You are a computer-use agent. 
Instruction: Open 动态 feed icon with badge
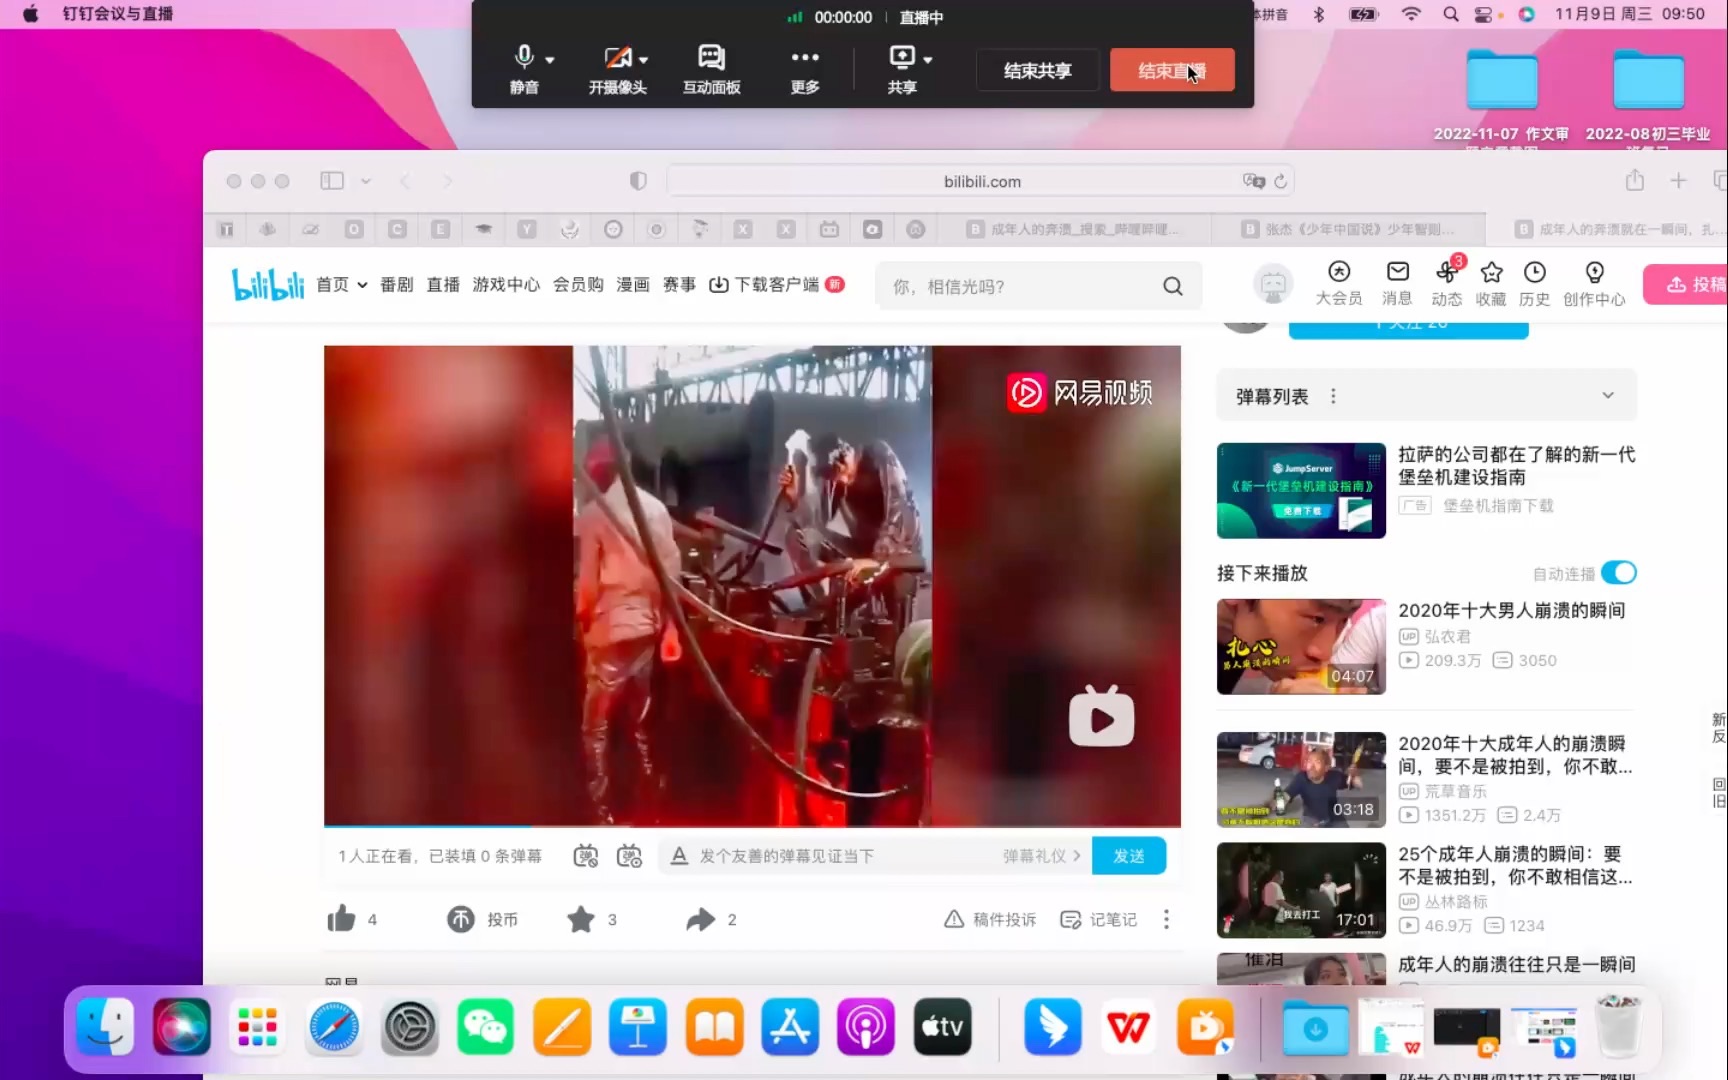[x=1447, y=284]
